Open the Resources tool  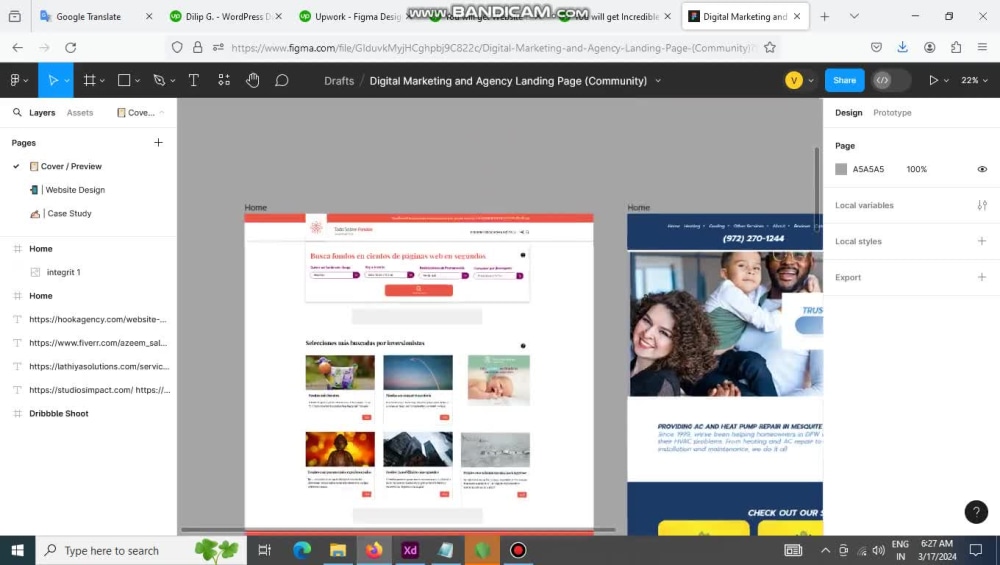pyautogui.click(x=224, y=80)
